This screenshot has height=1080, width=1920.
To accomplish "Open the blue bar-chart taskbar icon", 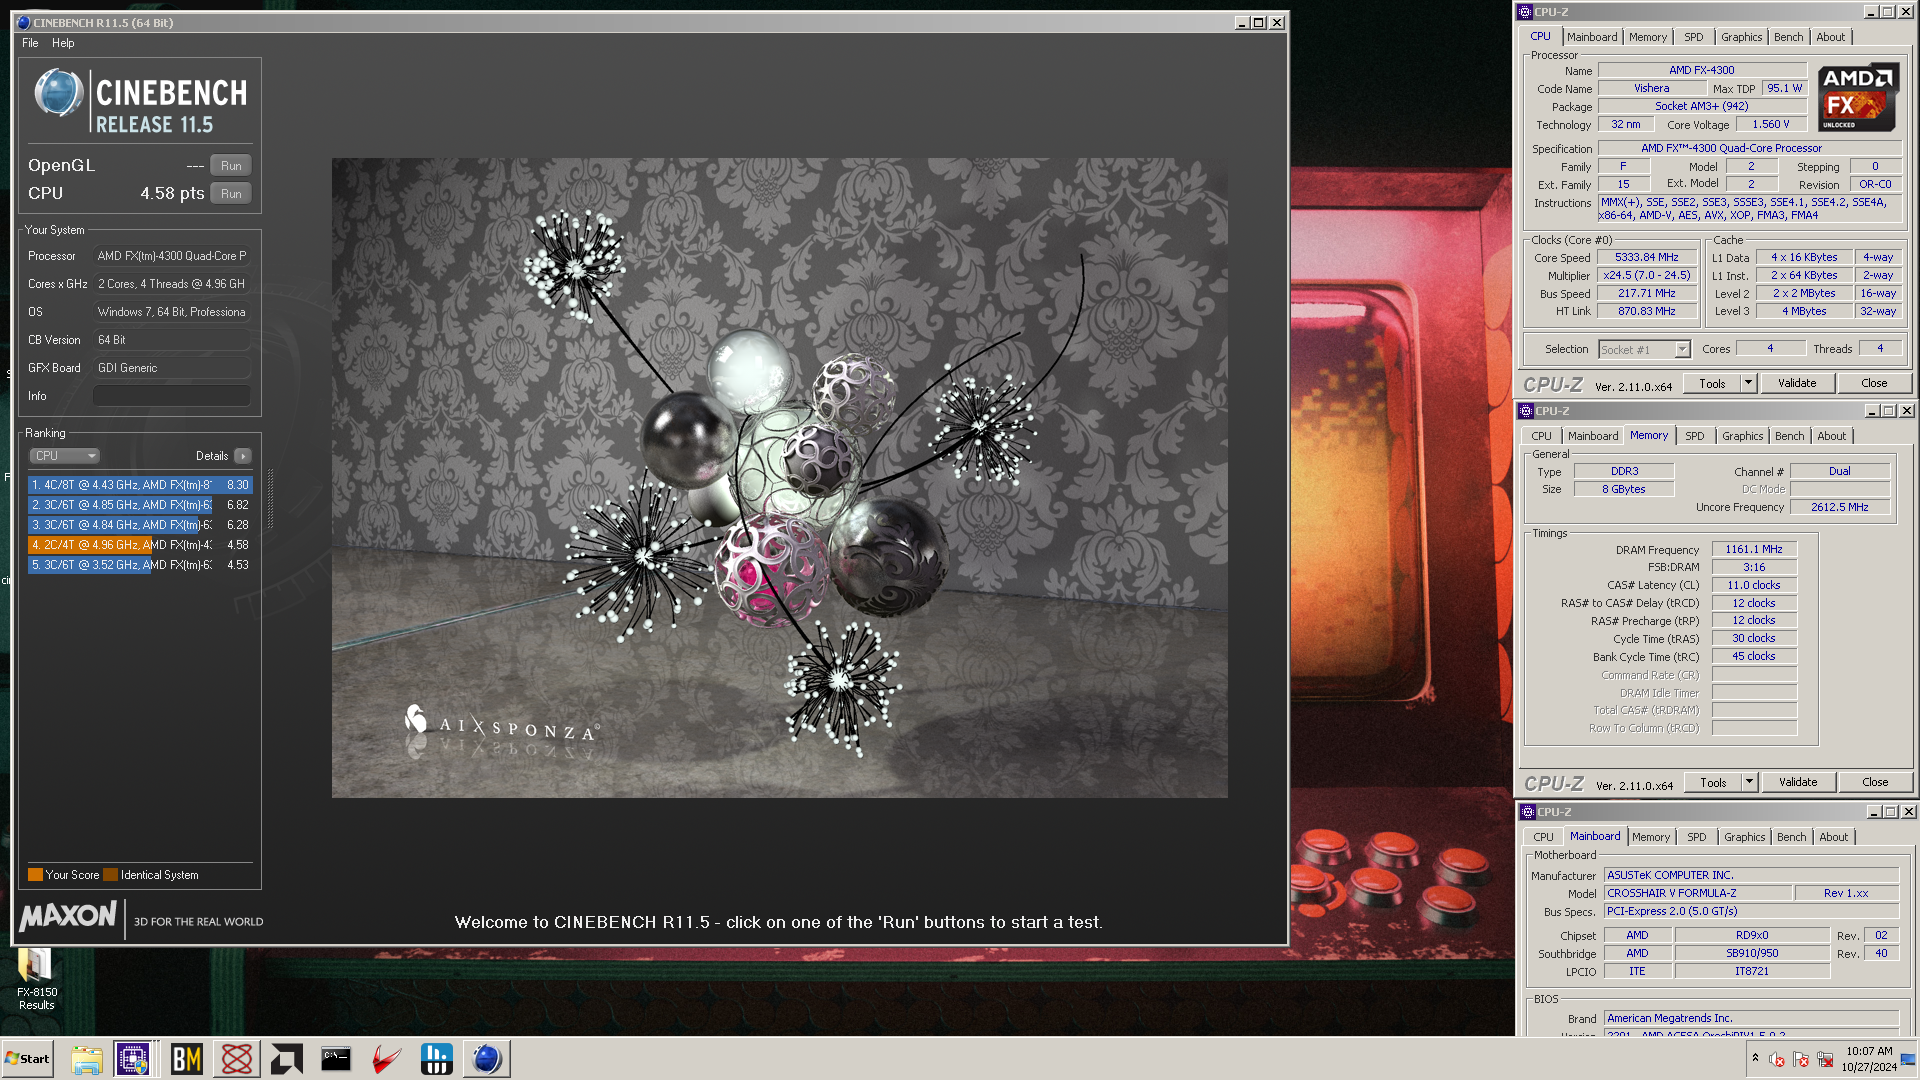I will tap(437, 1059).
